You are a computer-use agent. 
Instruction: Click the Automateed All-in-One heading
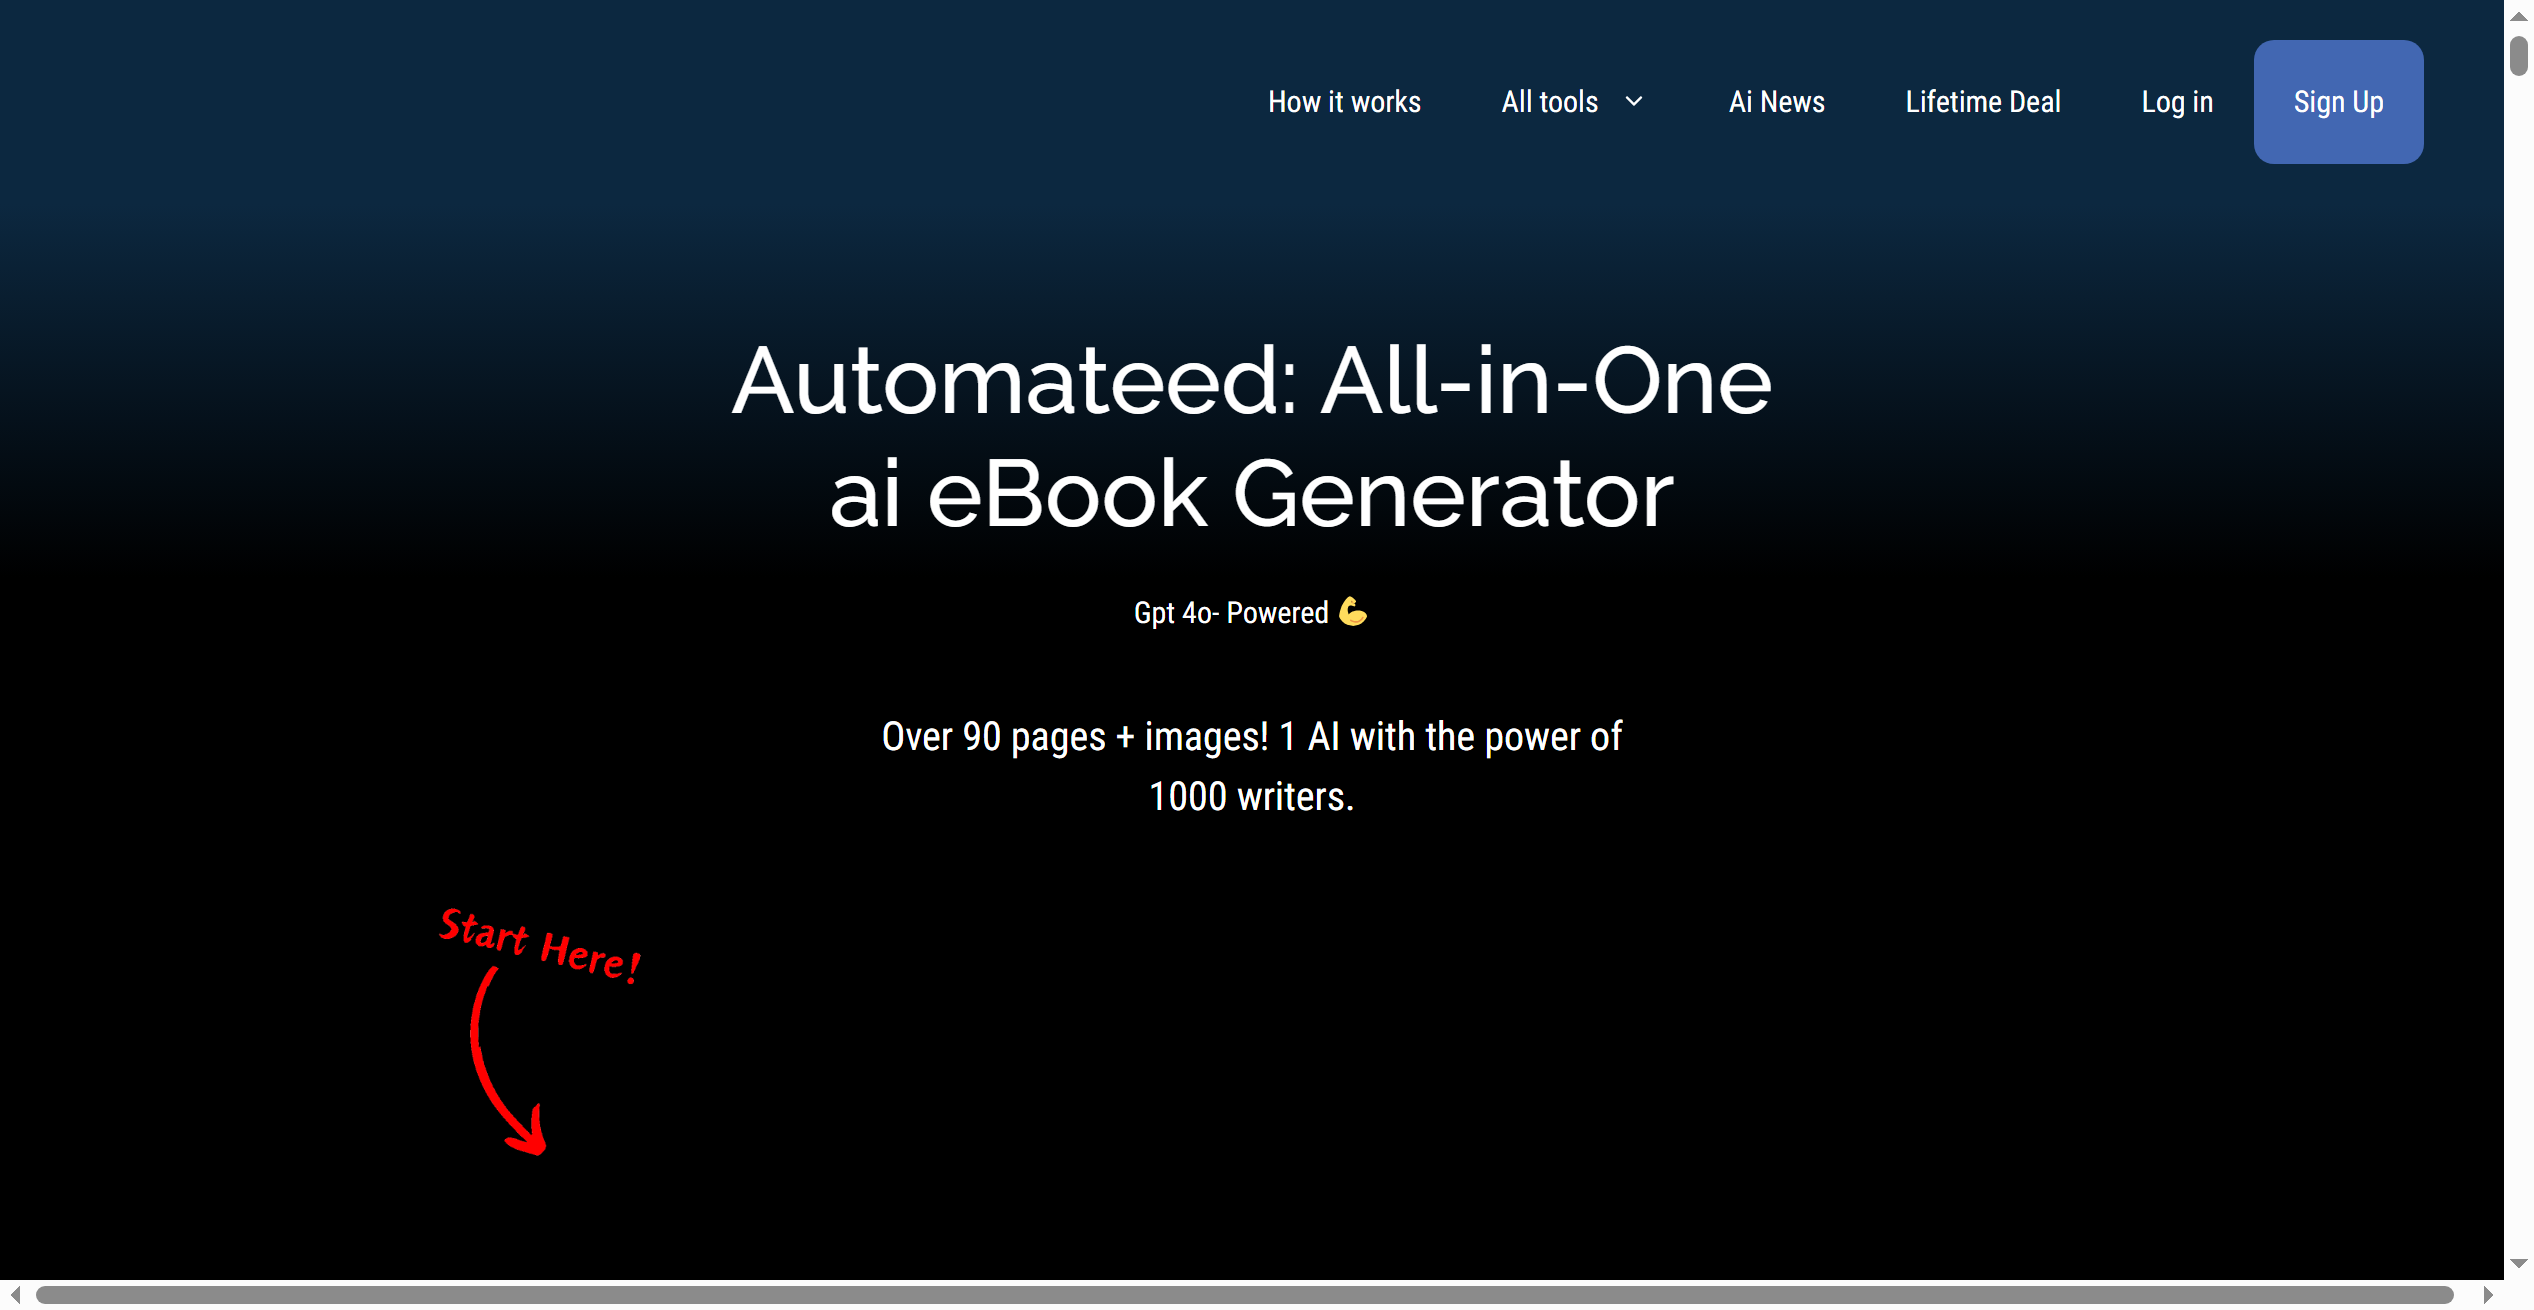tap(1252, 437)
